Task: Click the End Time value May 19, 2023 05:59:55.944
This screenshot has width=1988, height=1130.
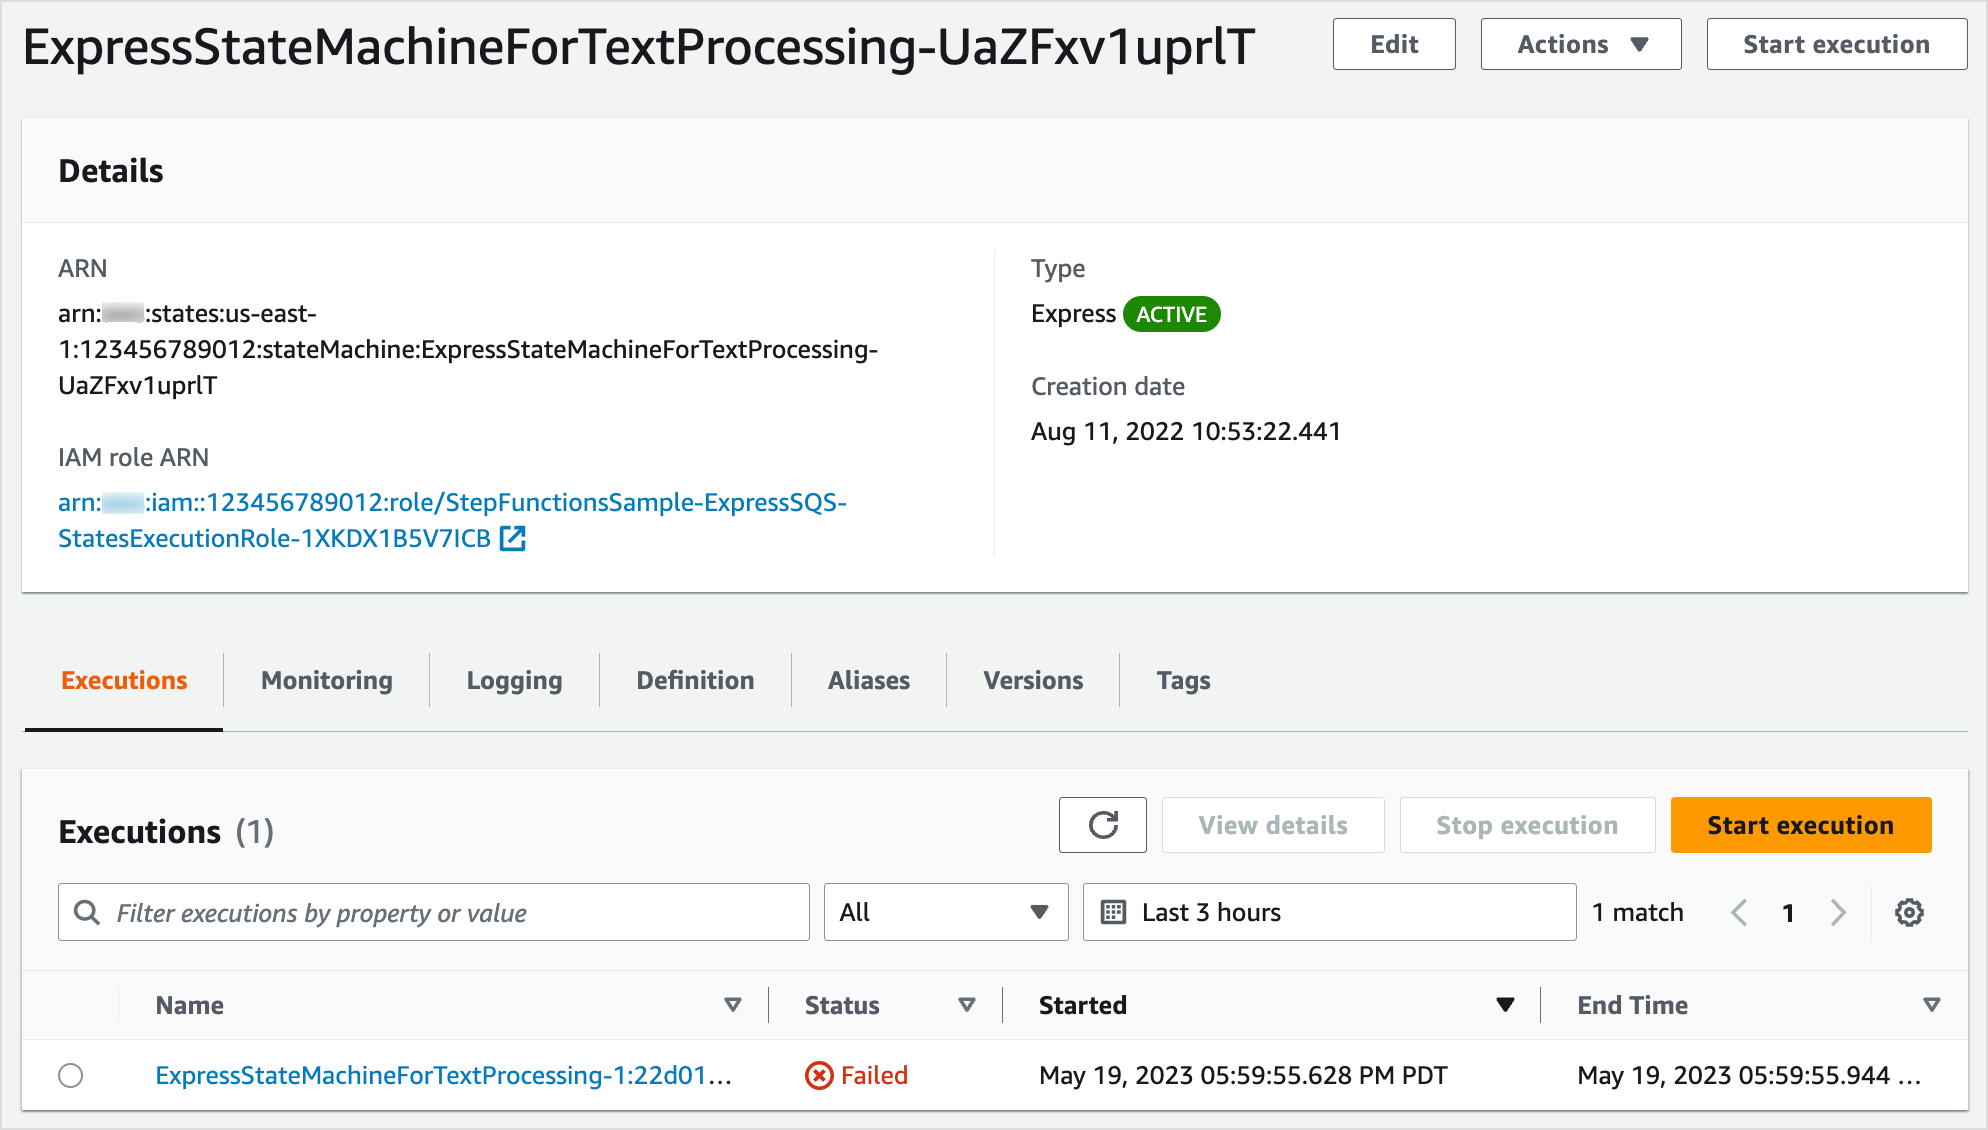Action: 1749,1075
